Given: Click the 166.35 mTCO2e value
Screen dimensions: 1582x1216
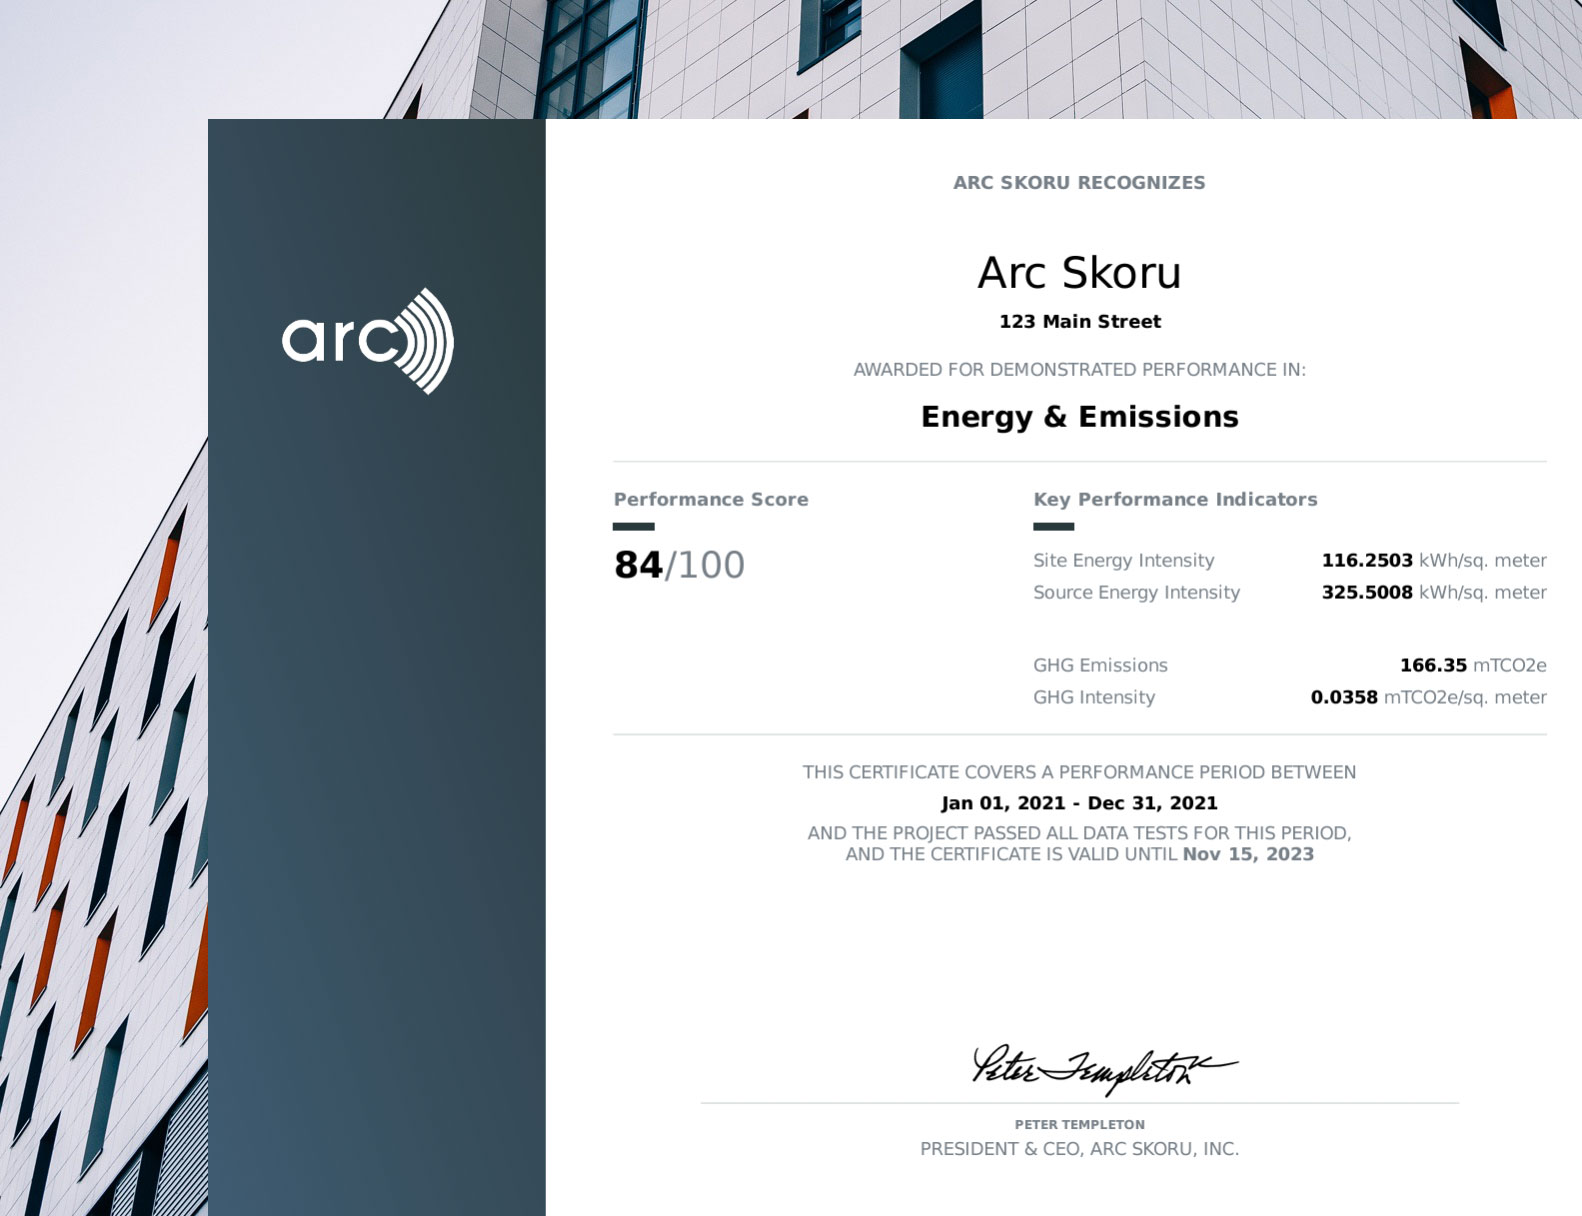Looking at the screenshot, I should [1473, 665].
